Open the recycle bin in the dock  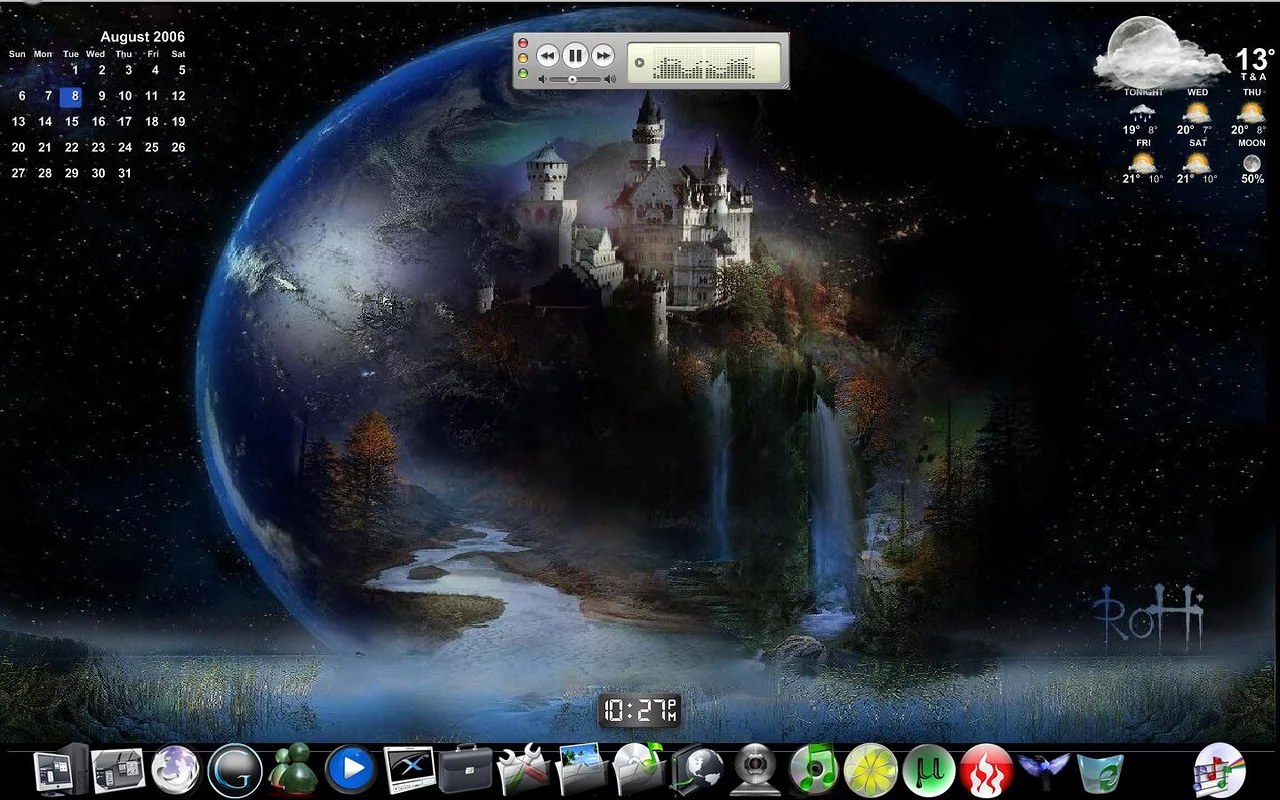coord(1100,771)
